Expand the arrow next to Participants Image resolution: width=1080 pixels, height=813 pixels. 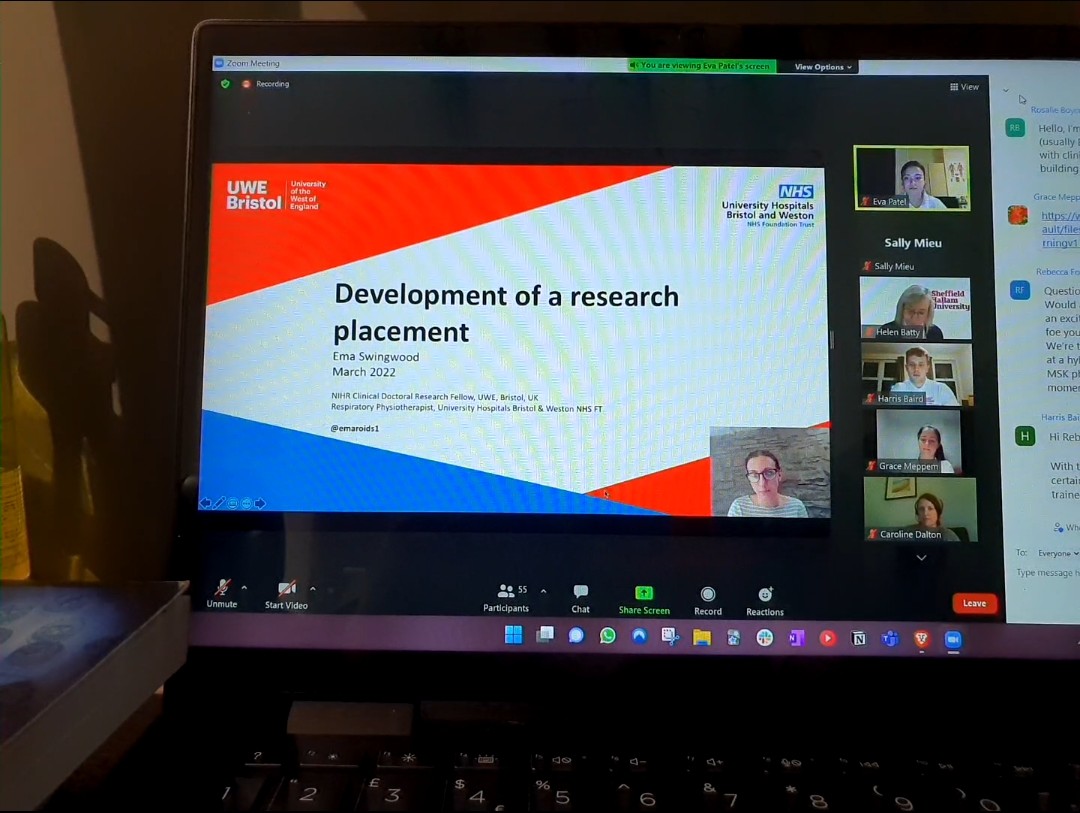[x=543, y=591]
